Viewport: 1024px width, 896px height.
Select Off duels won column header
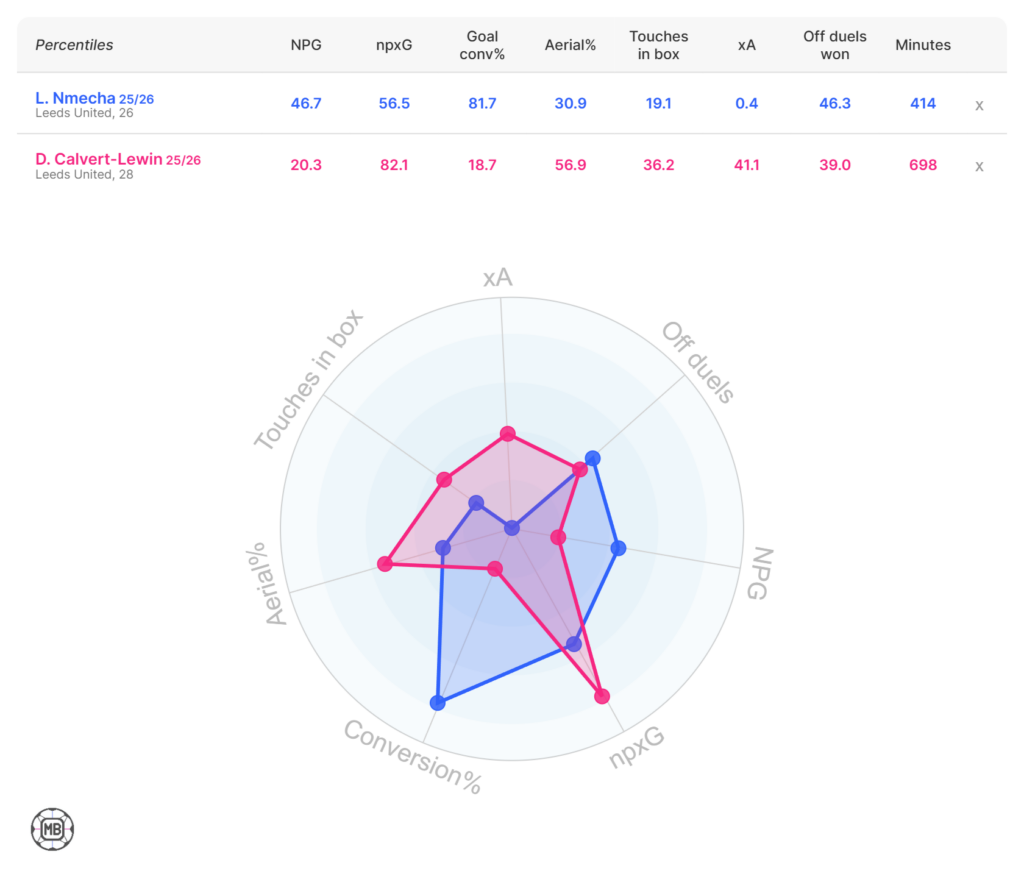pos(834,45)
